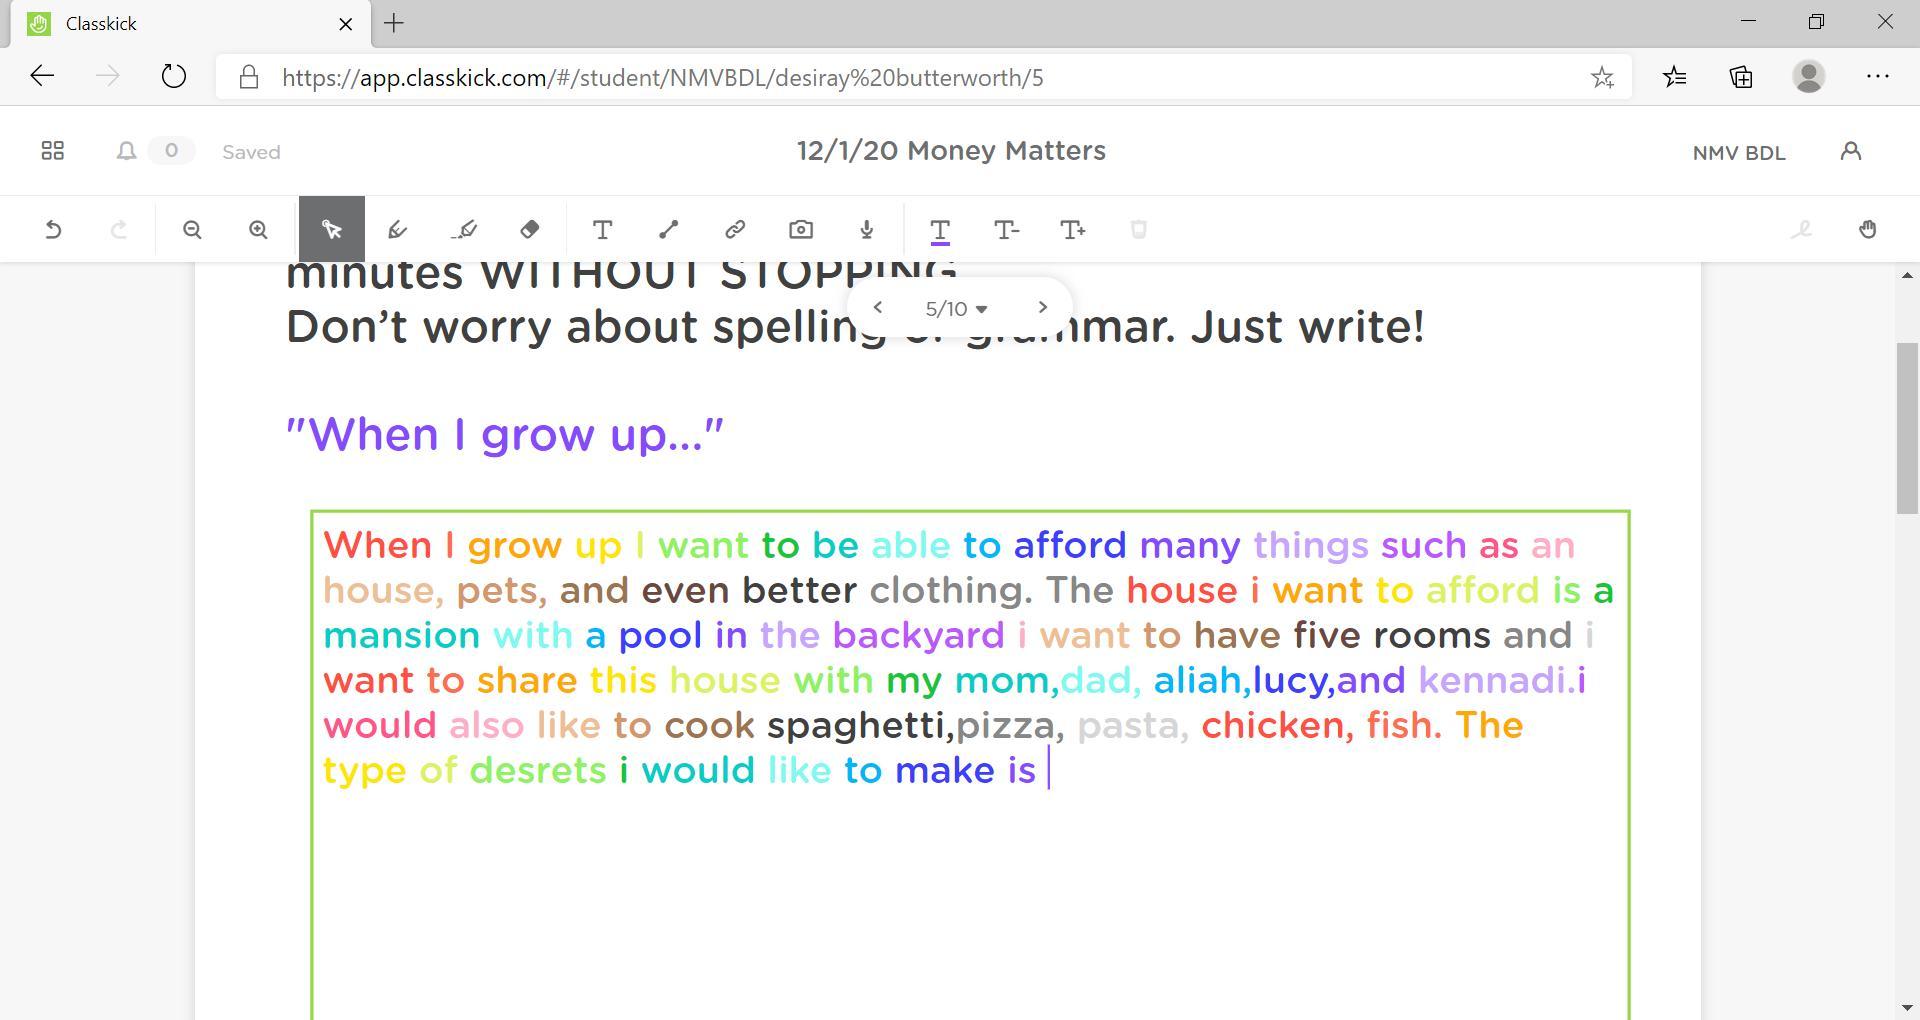
Task: Open the text color picker
Action: pyautogui.click(x=940, y=231)
